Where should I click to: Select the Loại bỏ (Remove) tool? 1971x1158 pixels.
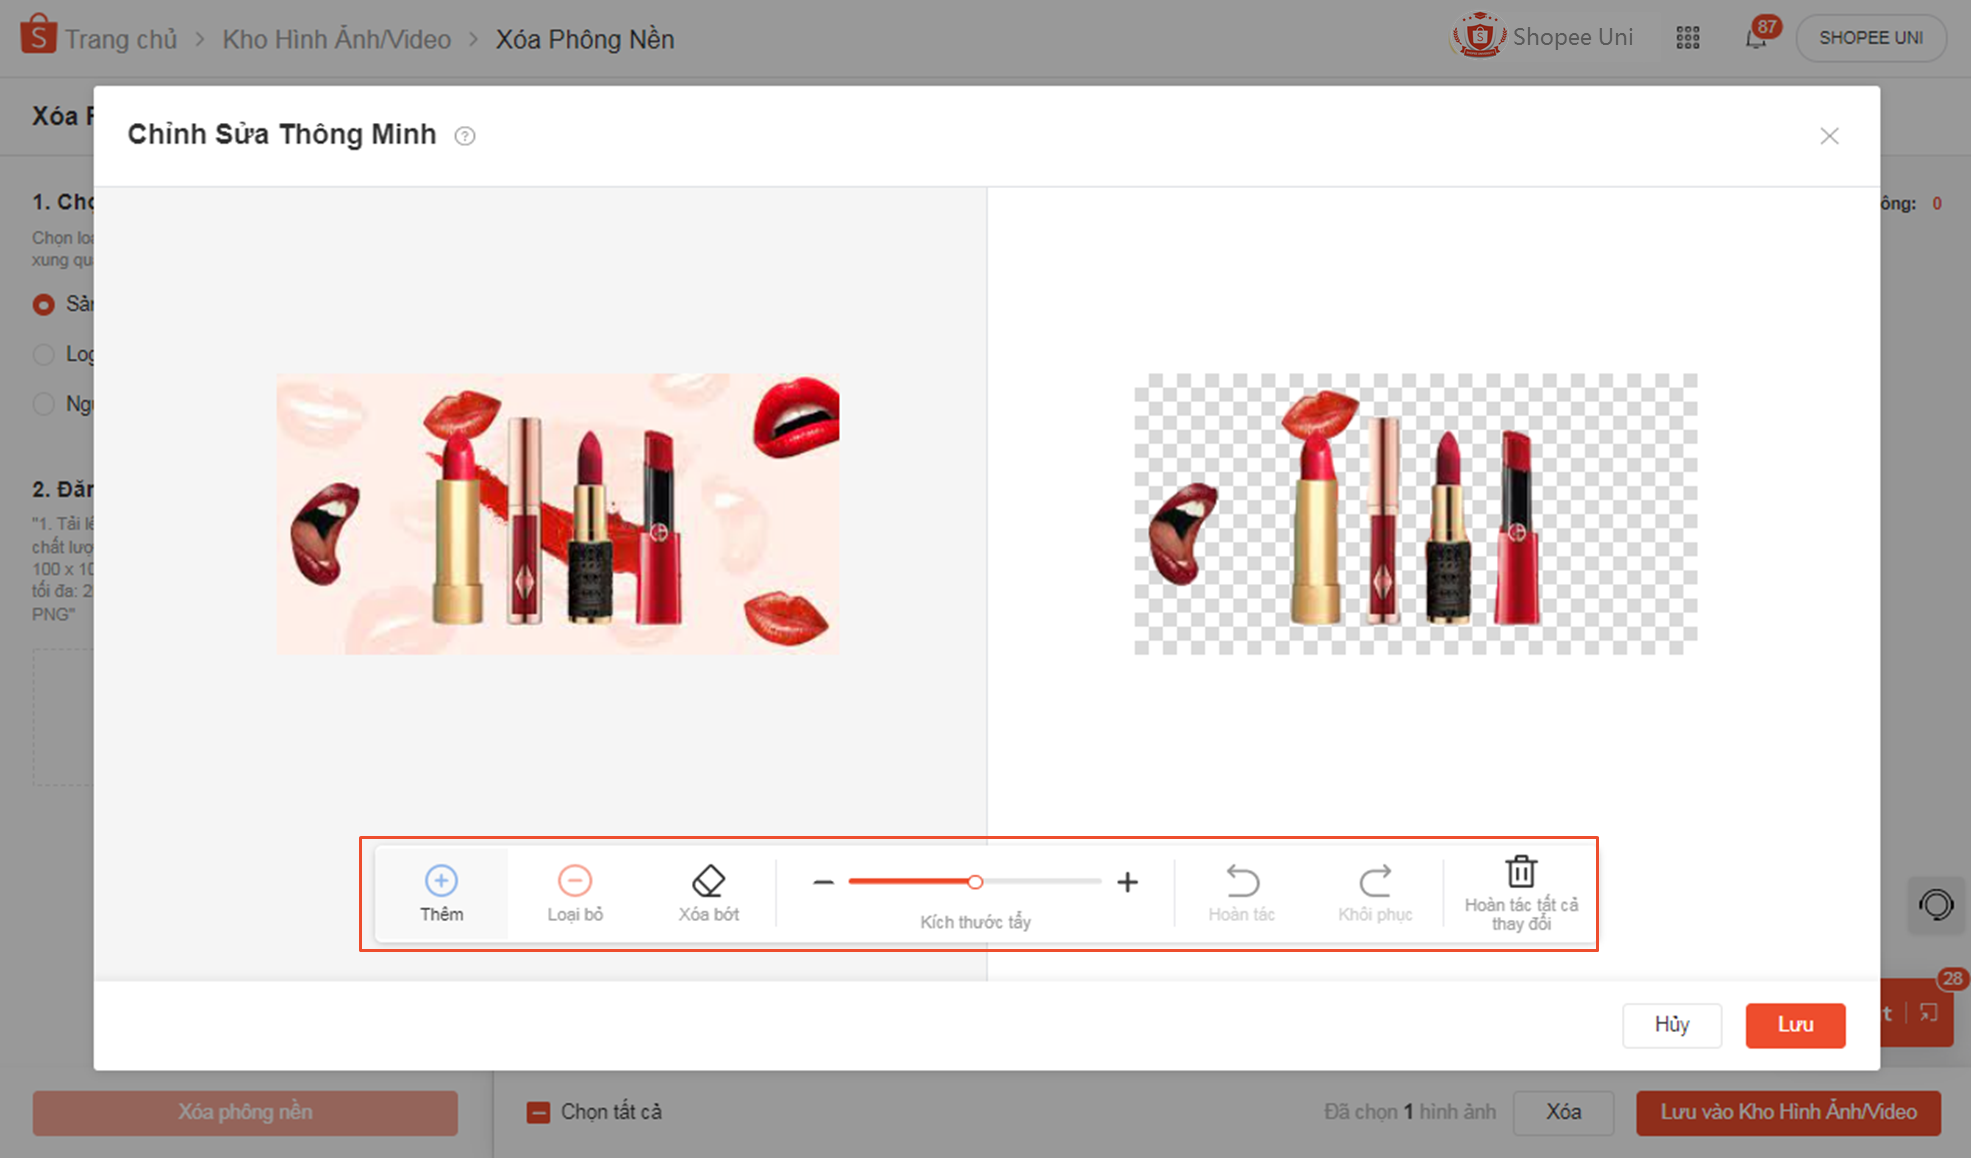(x=575, y=893)
